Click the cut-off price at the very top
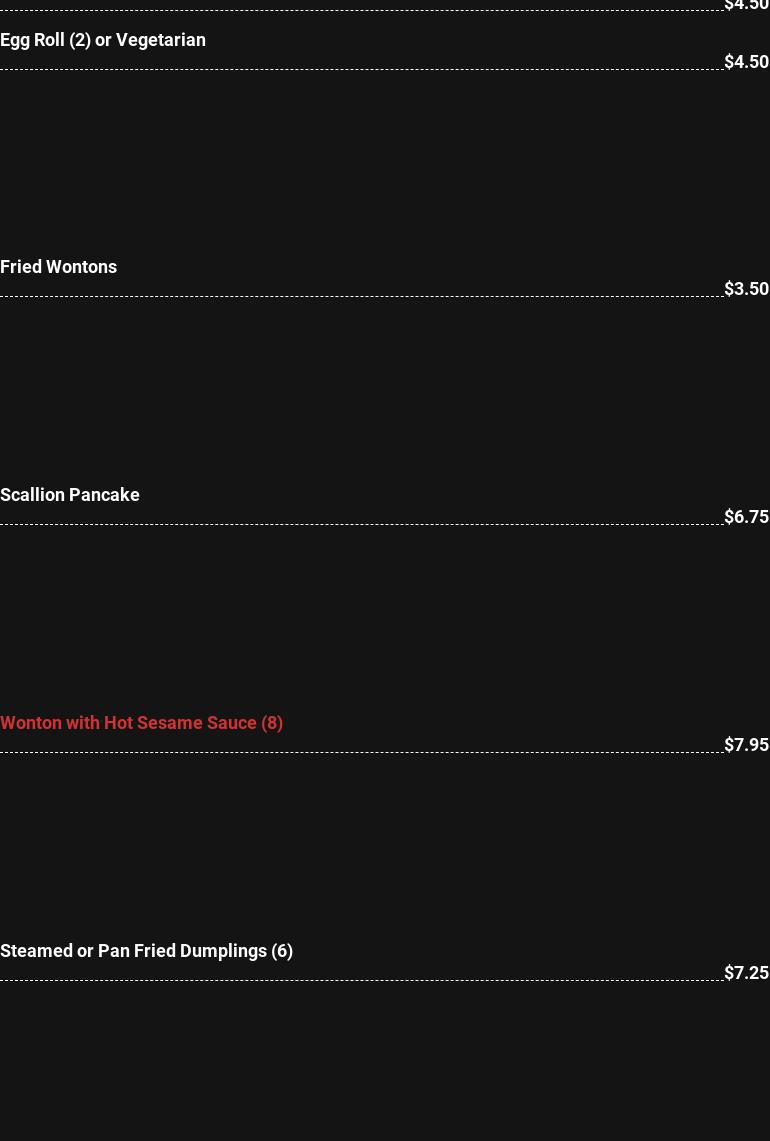This screenshot has height=1141, width=770. point(746,5)
